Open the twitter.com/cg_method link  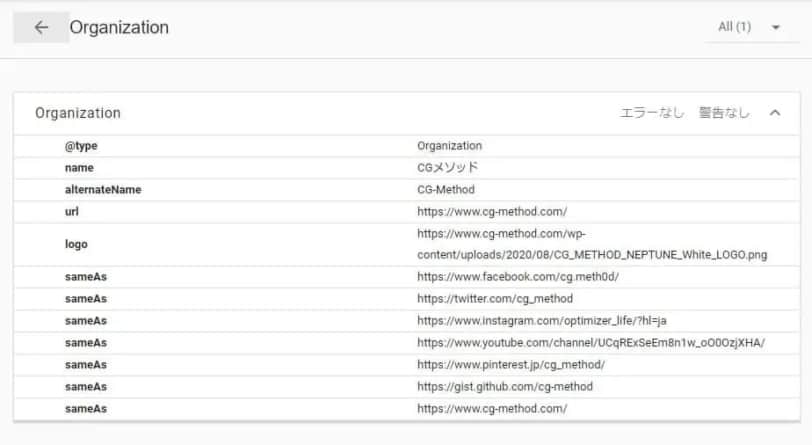(495, 299)
